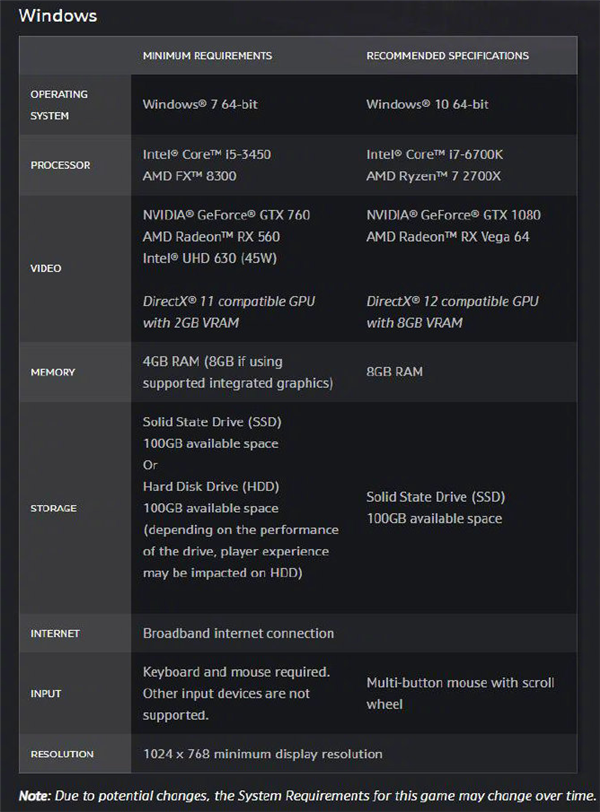Screen dimensions: 600x812
Task: Click the Internet row label
Action: coord(55,633)
